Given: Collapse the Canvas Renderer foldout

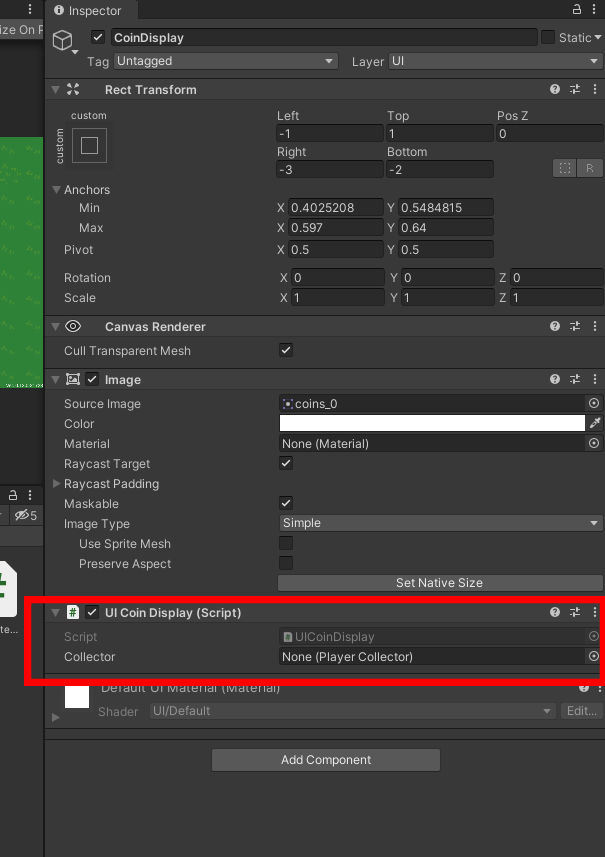Looking at the screenshot, I should pyautogui.click(x=56, y=326).
